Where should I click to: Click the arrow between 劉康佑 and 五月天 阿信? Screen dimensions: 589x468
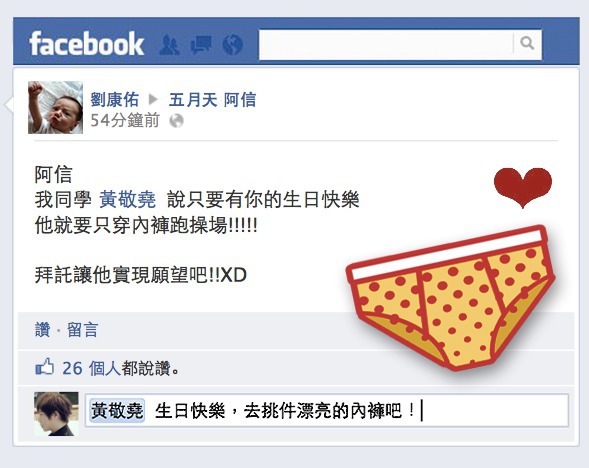[x=153, y=99]
